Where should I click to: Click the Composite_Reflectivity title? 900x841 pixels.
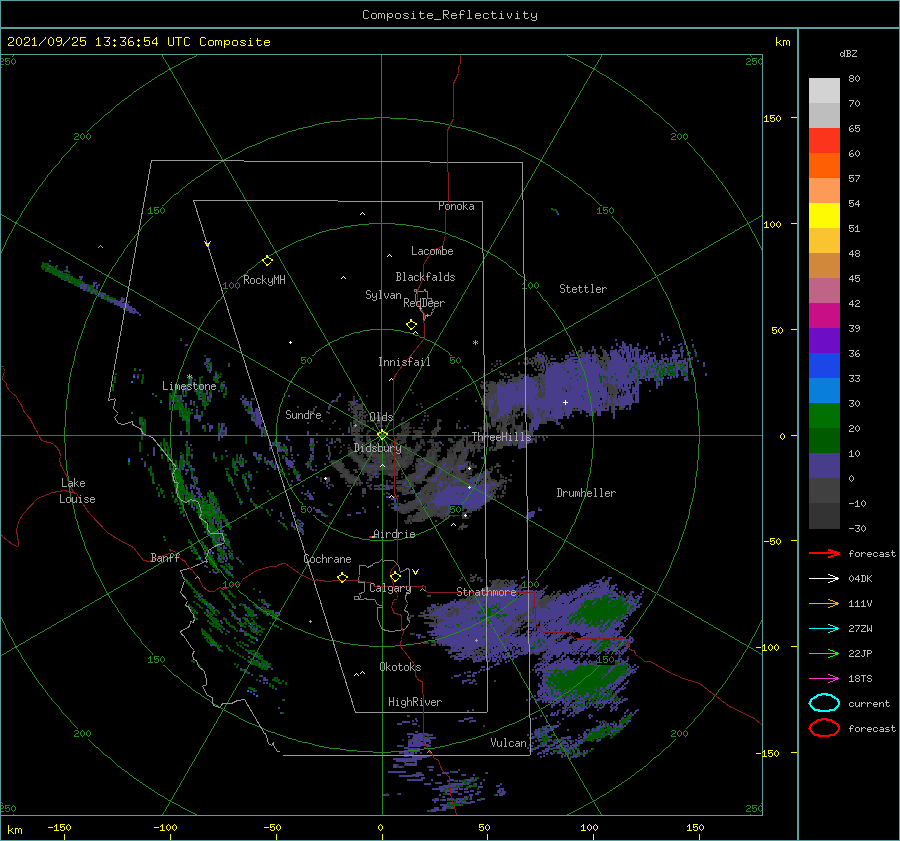(450, 15)
